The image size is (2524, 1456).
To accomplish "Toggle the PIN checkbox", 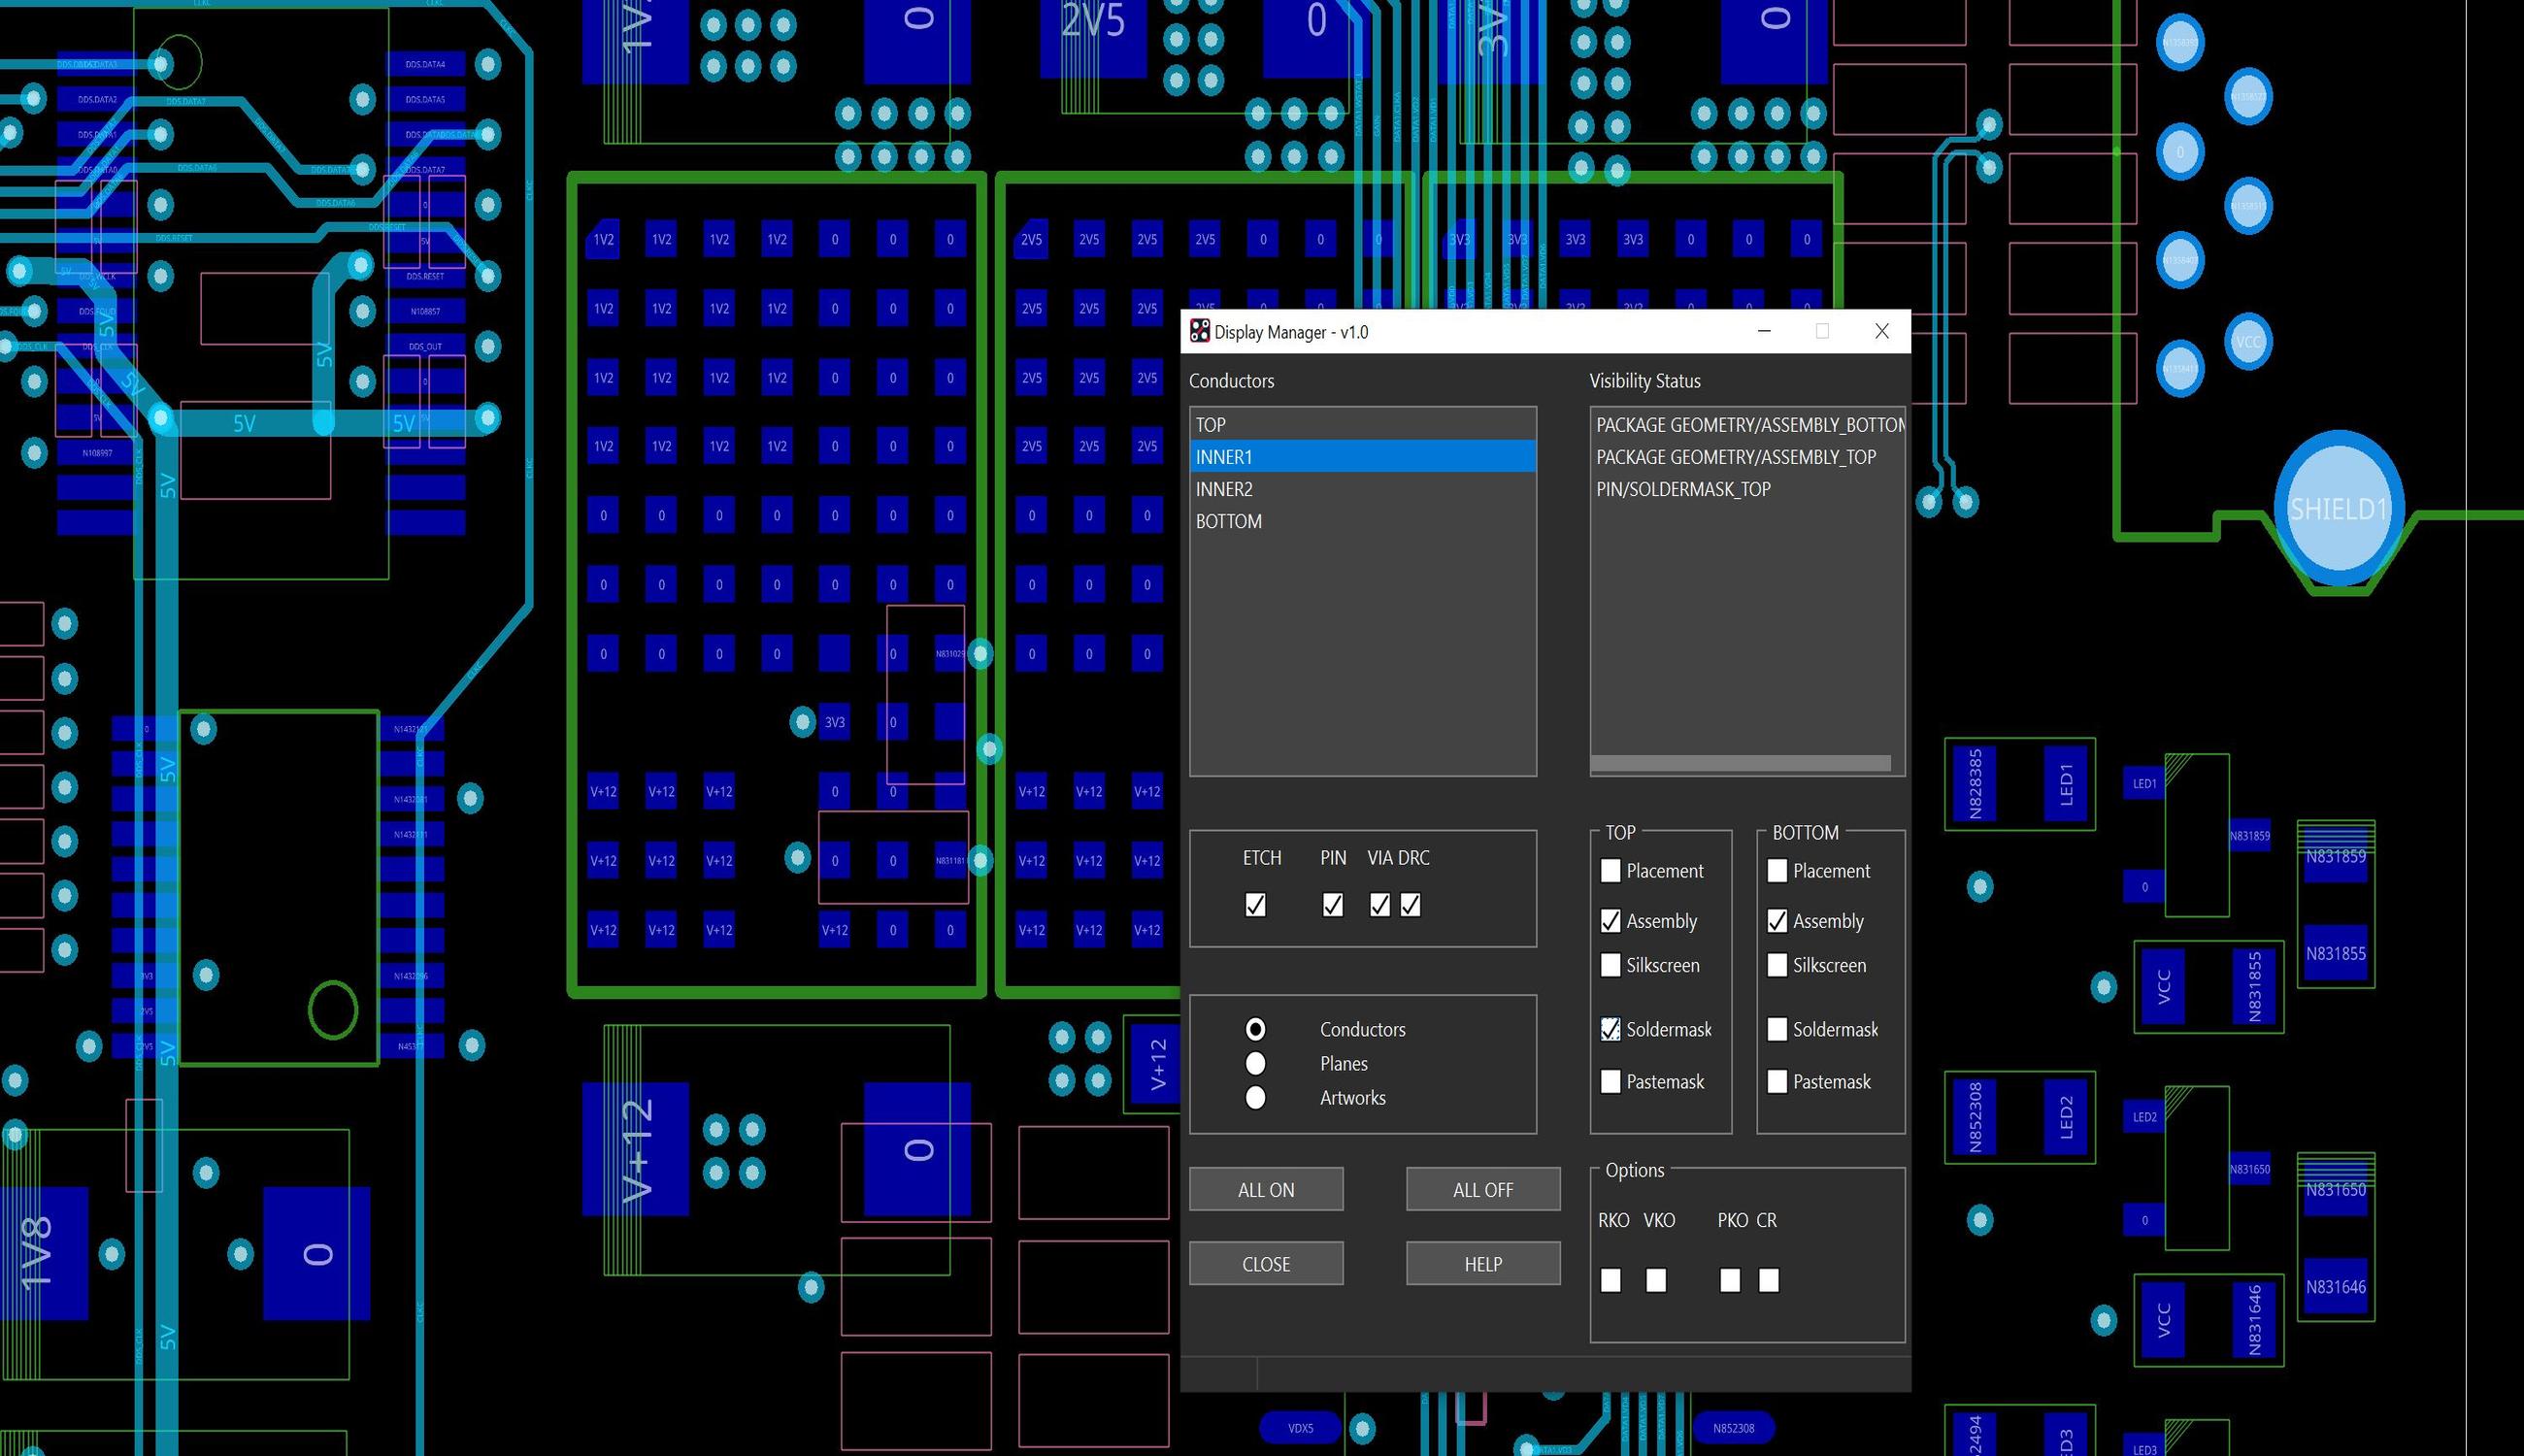I will 1332,905.
